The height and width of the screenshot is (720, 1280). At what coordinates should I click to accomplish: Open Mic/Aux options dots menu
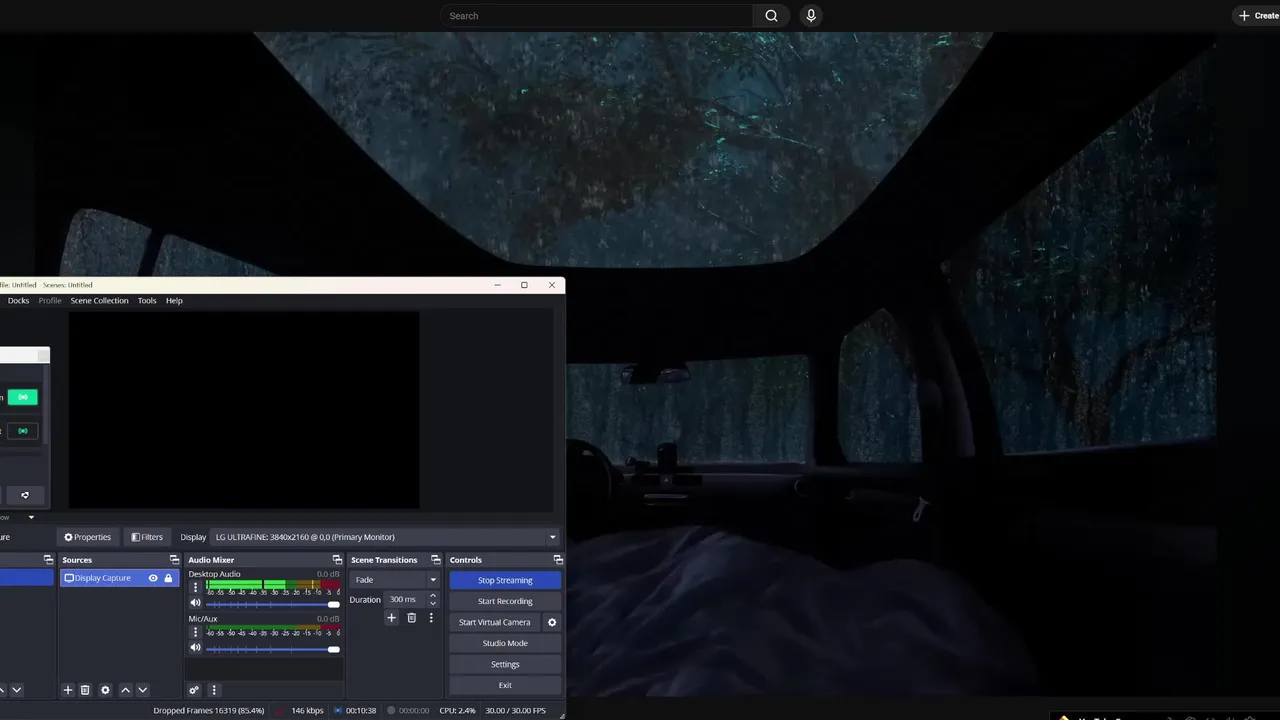click(195, 632)
